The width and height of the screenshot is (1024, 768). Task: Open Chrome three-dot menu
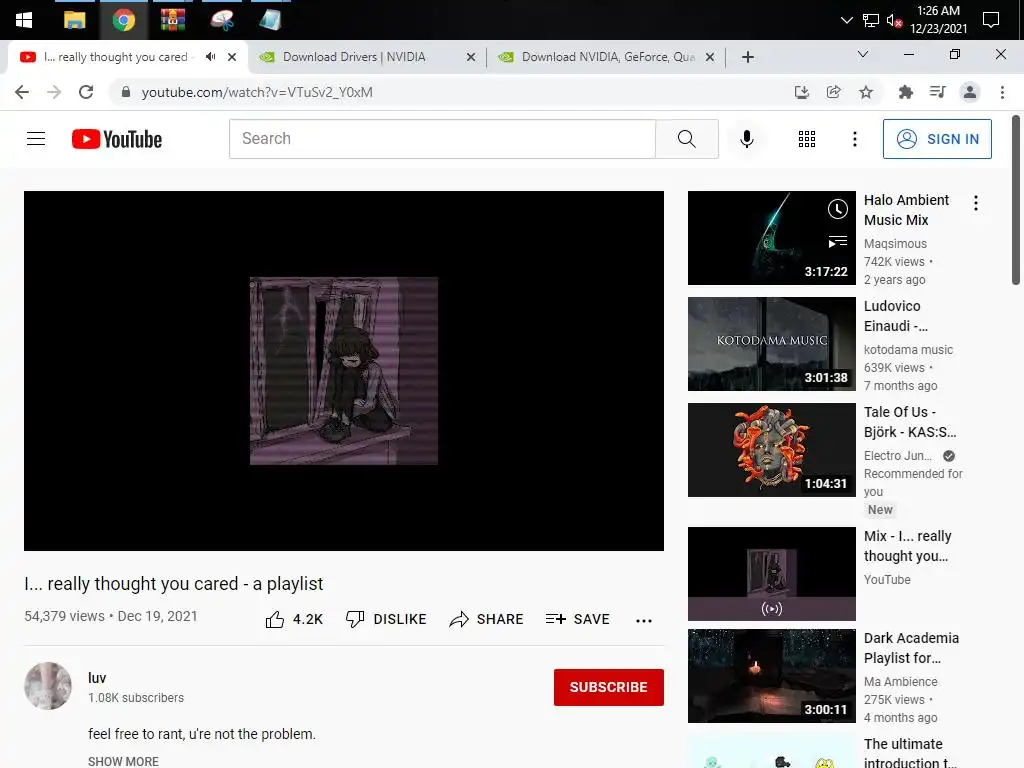(x=1002, y=92)
